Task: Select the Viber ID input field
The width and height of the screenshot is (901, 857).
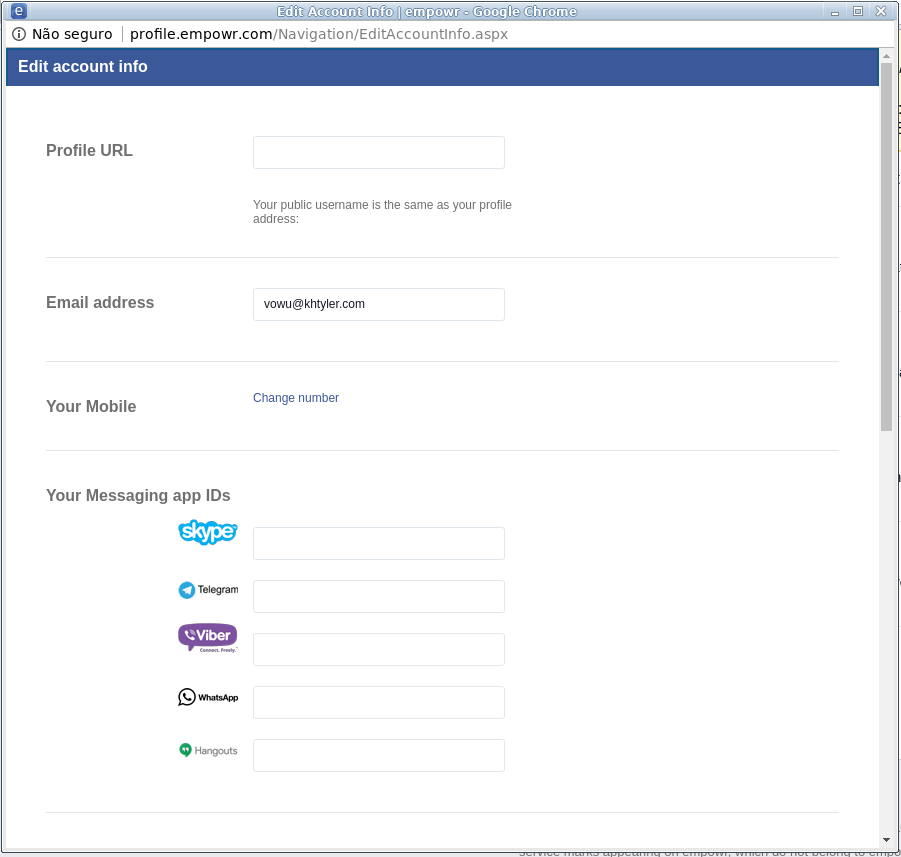Action: pos(379,650)
